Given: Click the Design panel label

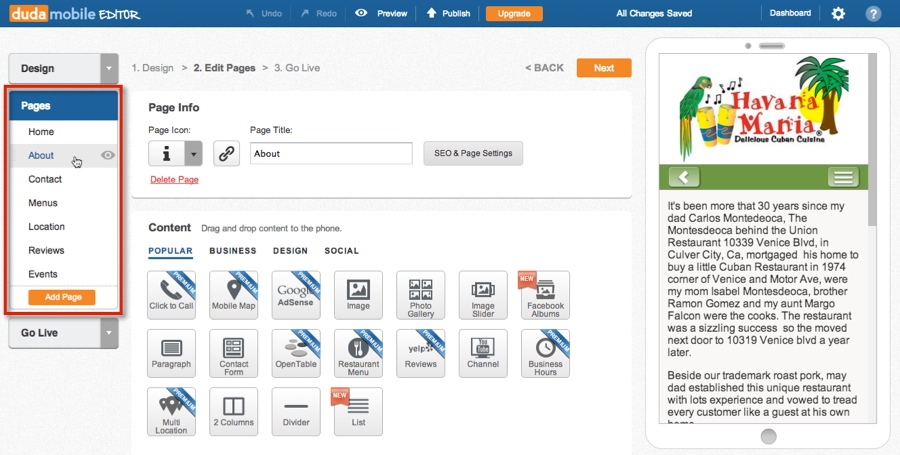Looking at the screenshot, I should point(37,68).
